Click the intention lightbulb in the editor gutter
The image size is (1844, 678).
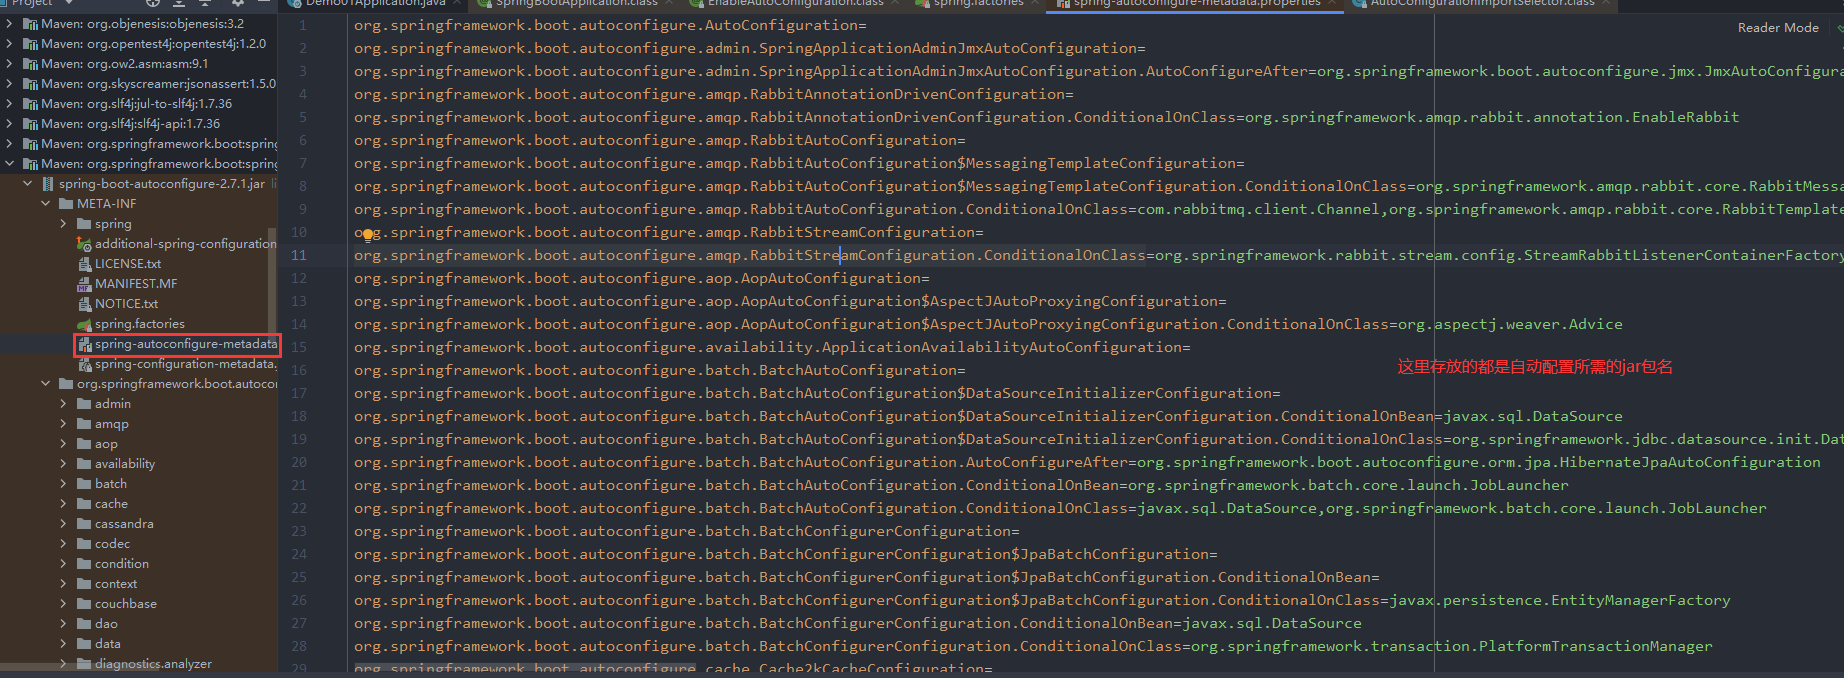[x=368, y=236]
